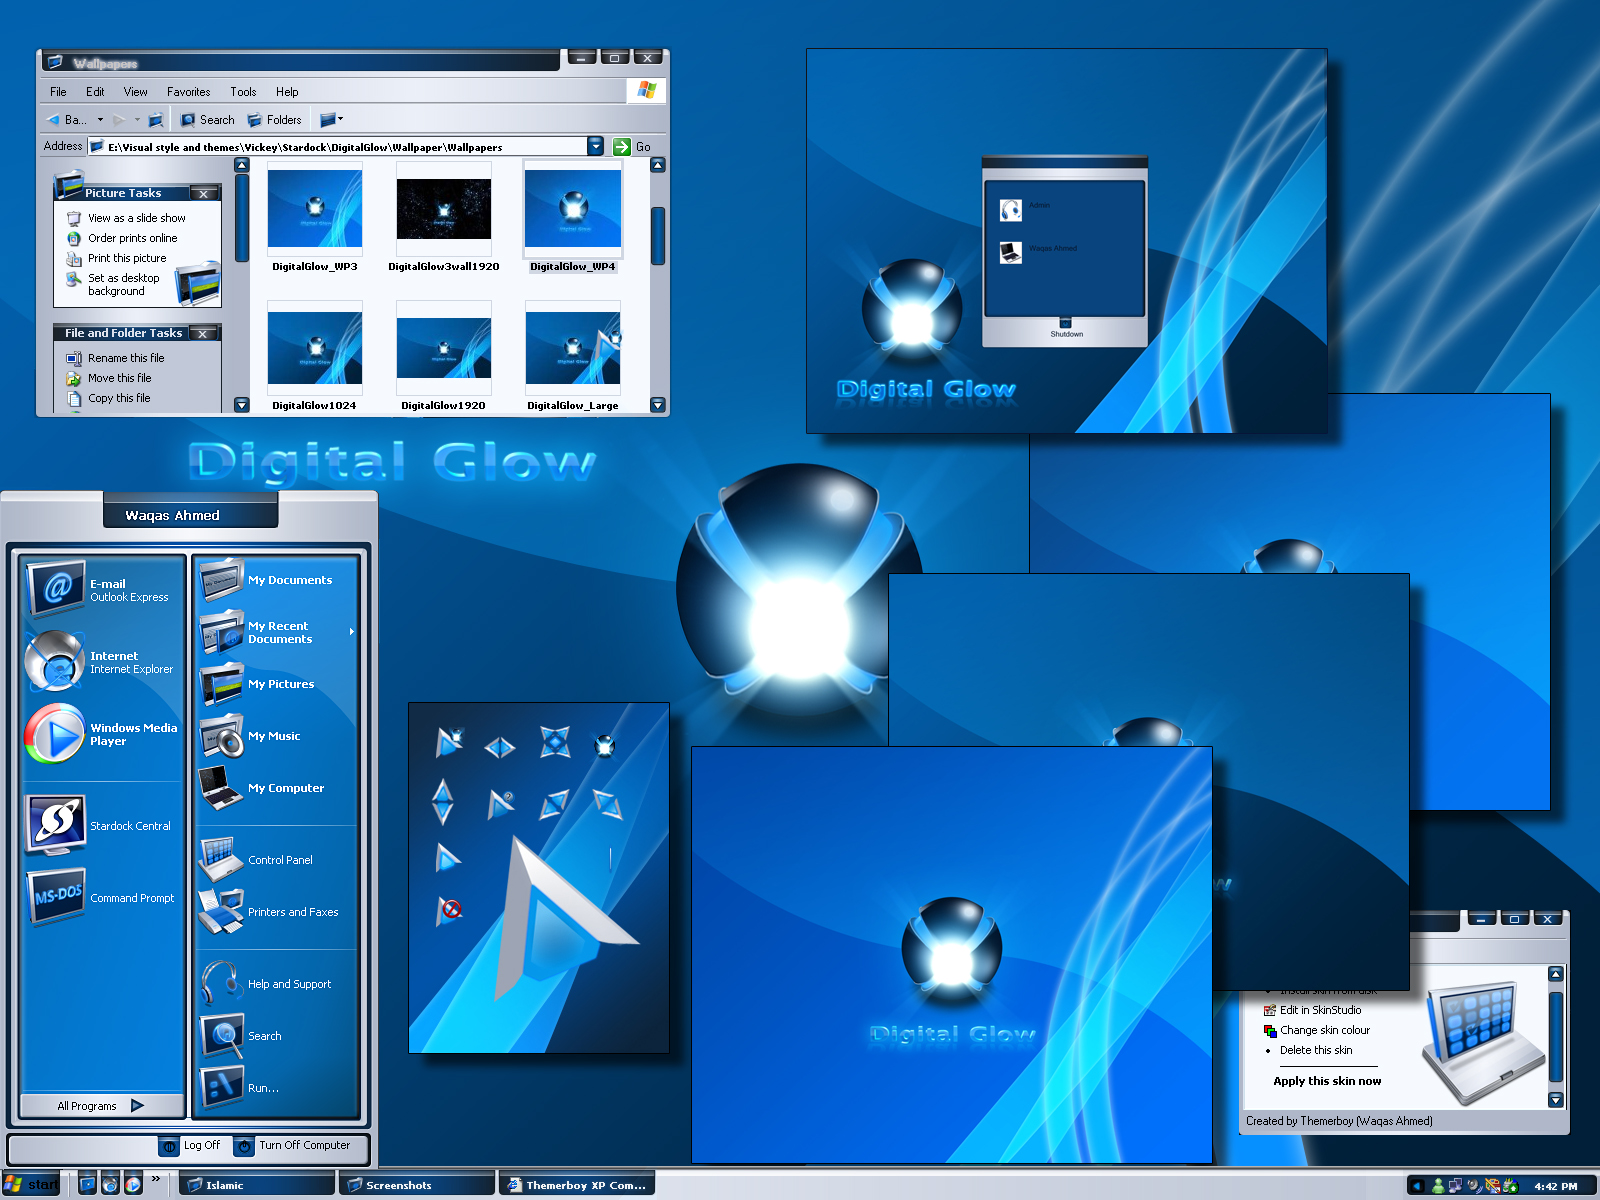1600x1200 pixels.
Task: Collapse the Picture Tasks panel
Action: coord(204,194)
